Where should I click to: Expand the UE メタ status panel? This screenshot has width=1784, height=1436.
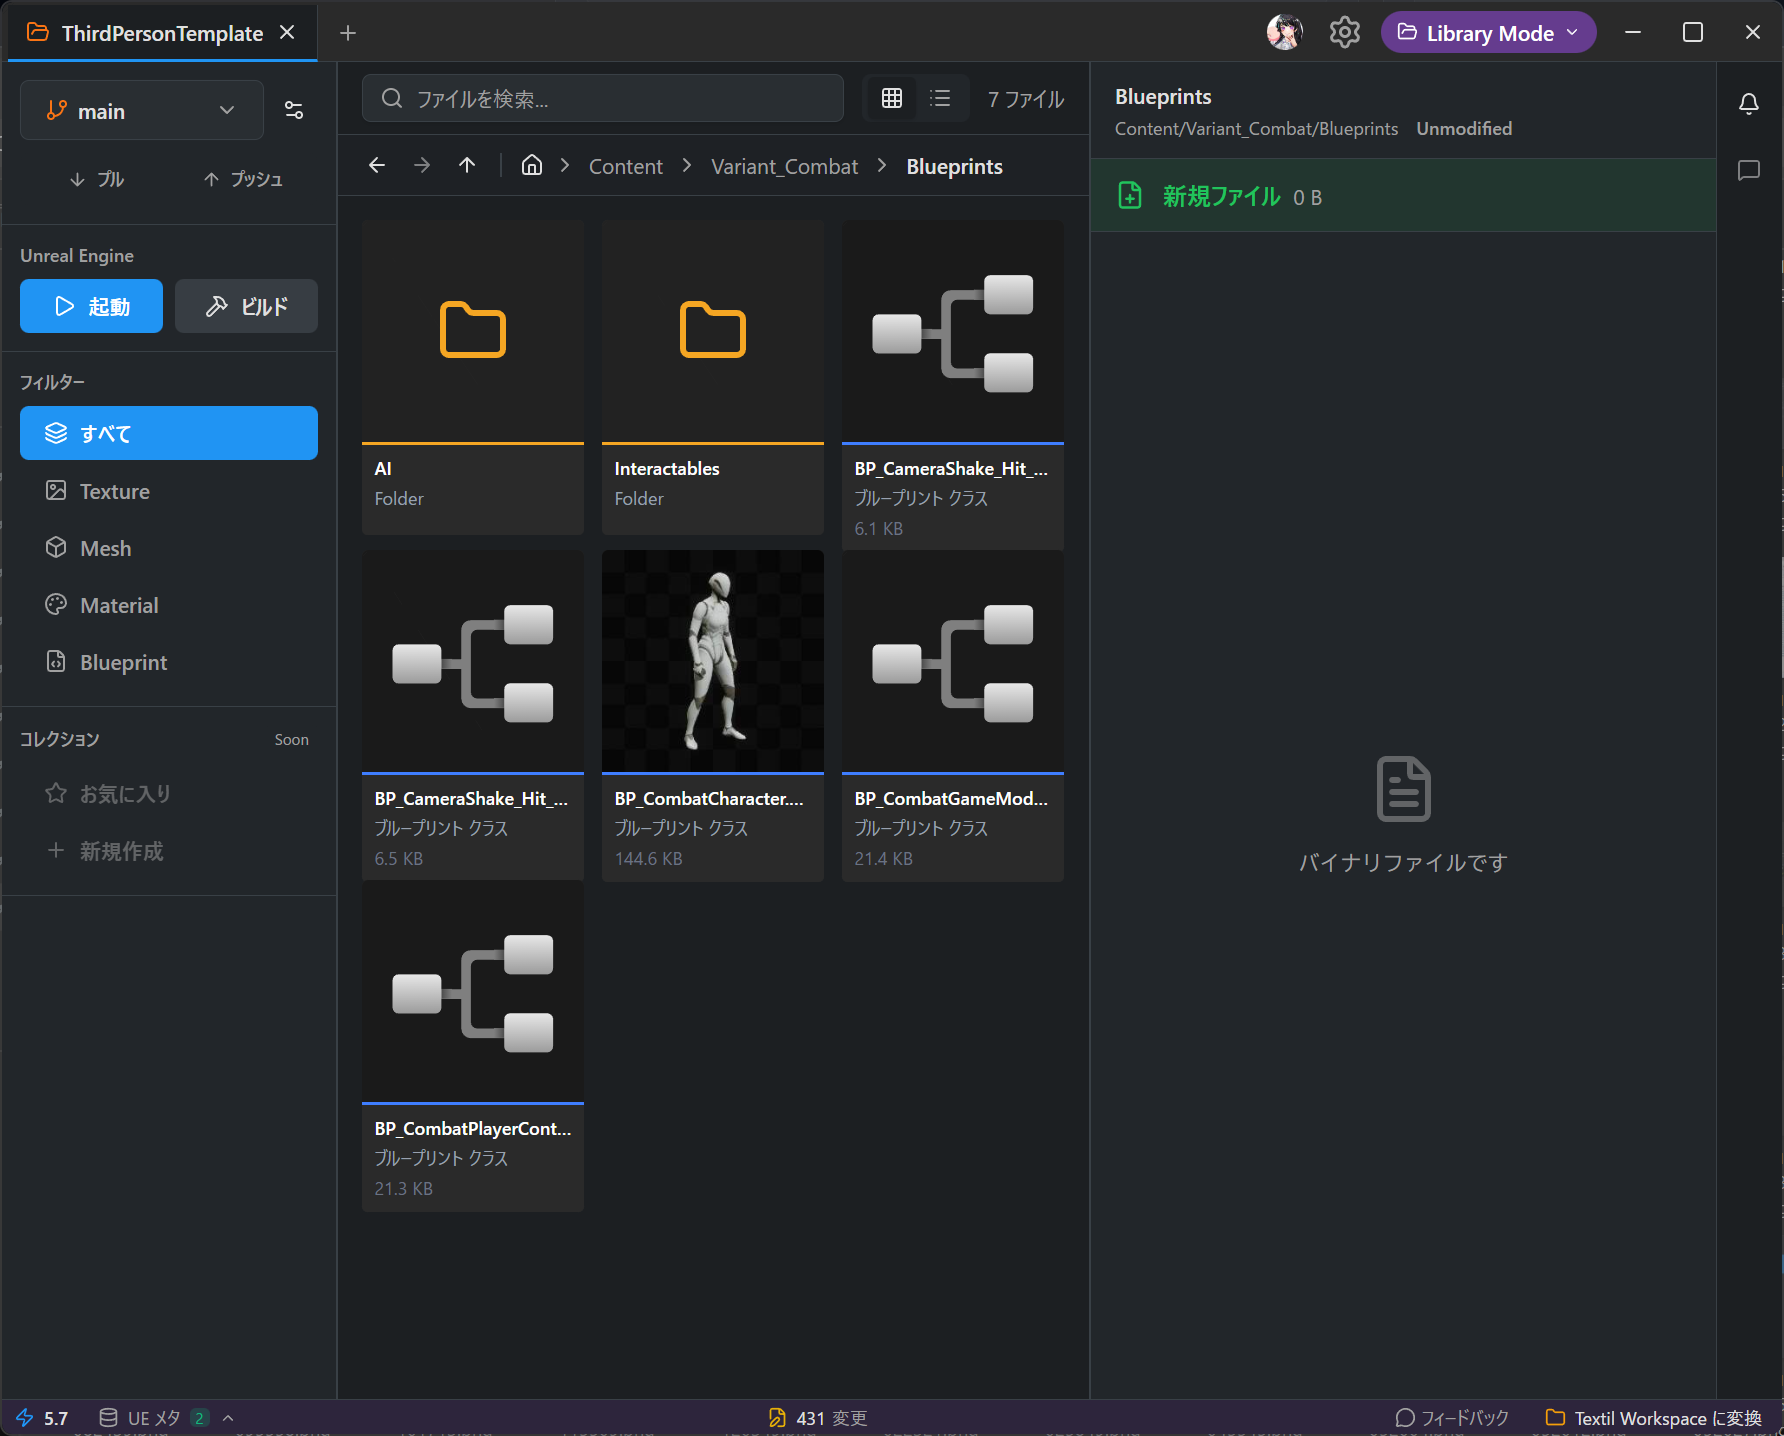coord(228,1418)
